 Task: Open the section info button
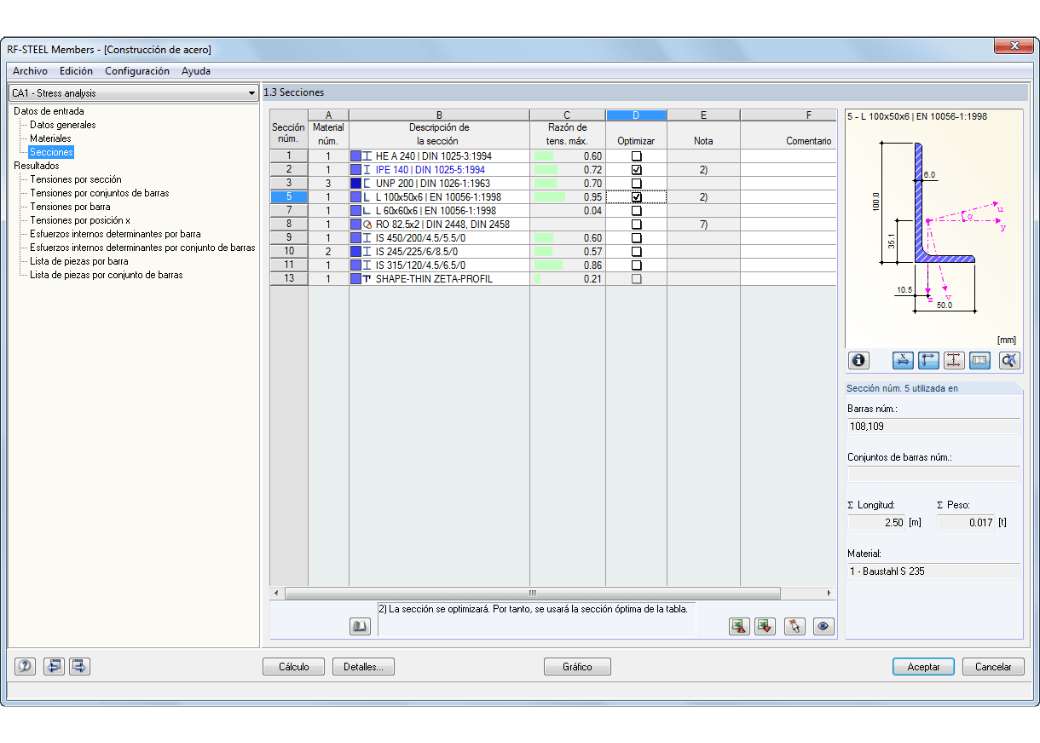(x=858, y=360)
